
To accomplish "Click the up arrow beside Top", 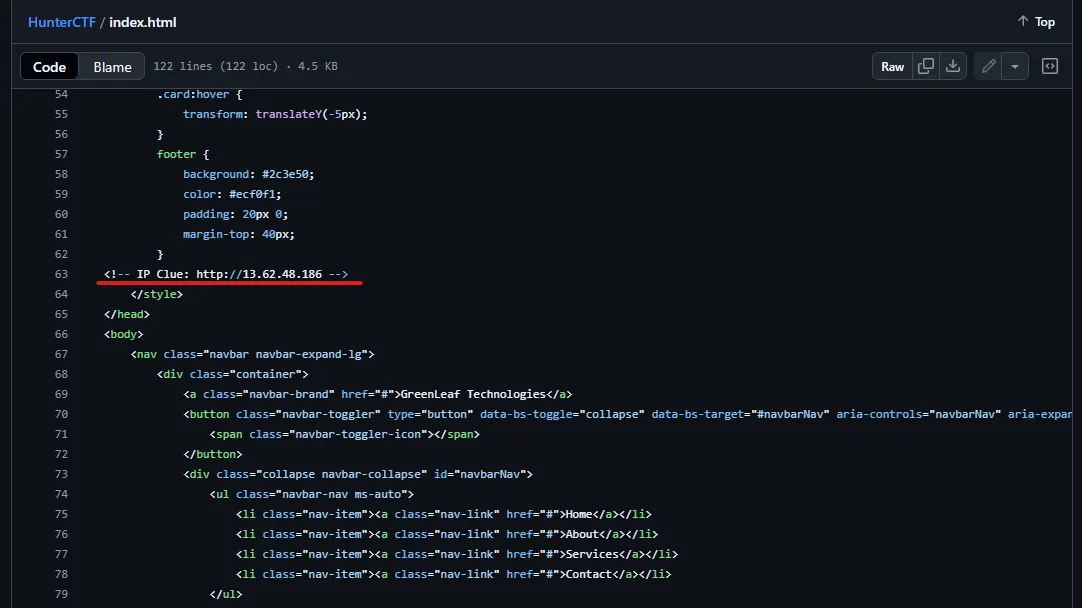I will (x=1023, y=21).
